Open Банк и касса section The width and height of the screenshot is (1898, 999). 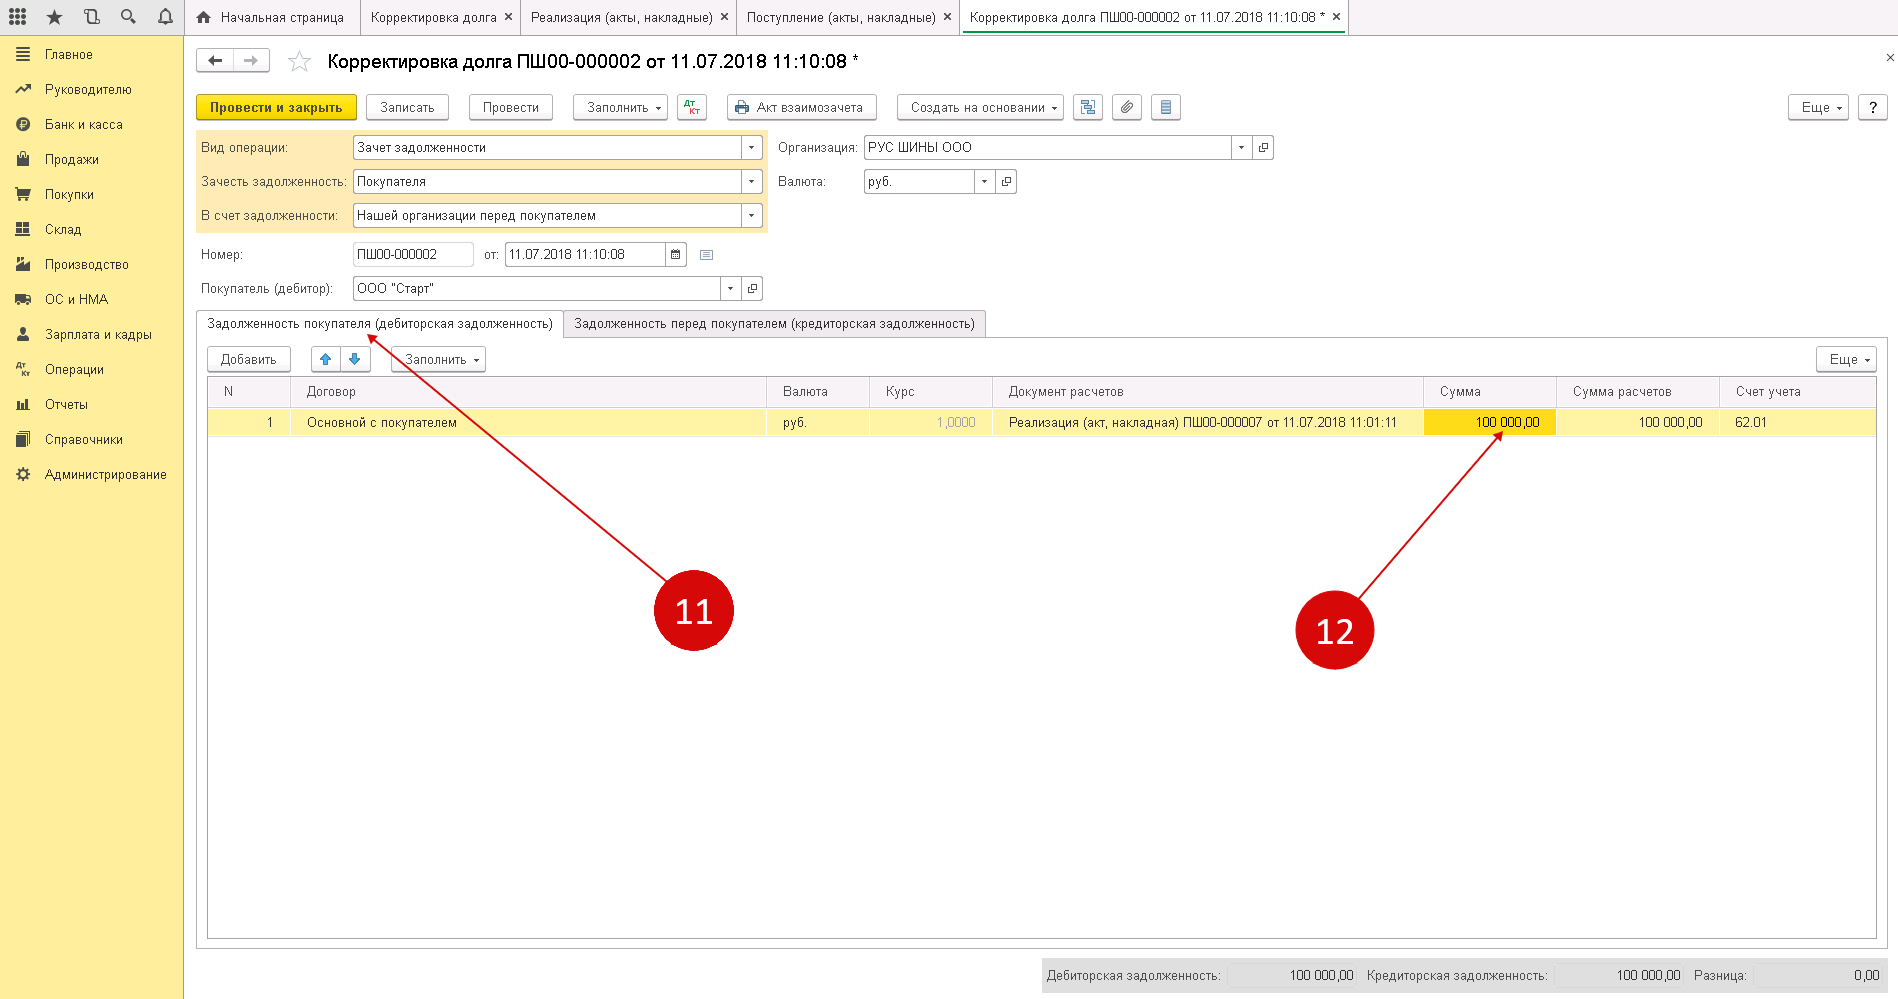coord(83,125)
